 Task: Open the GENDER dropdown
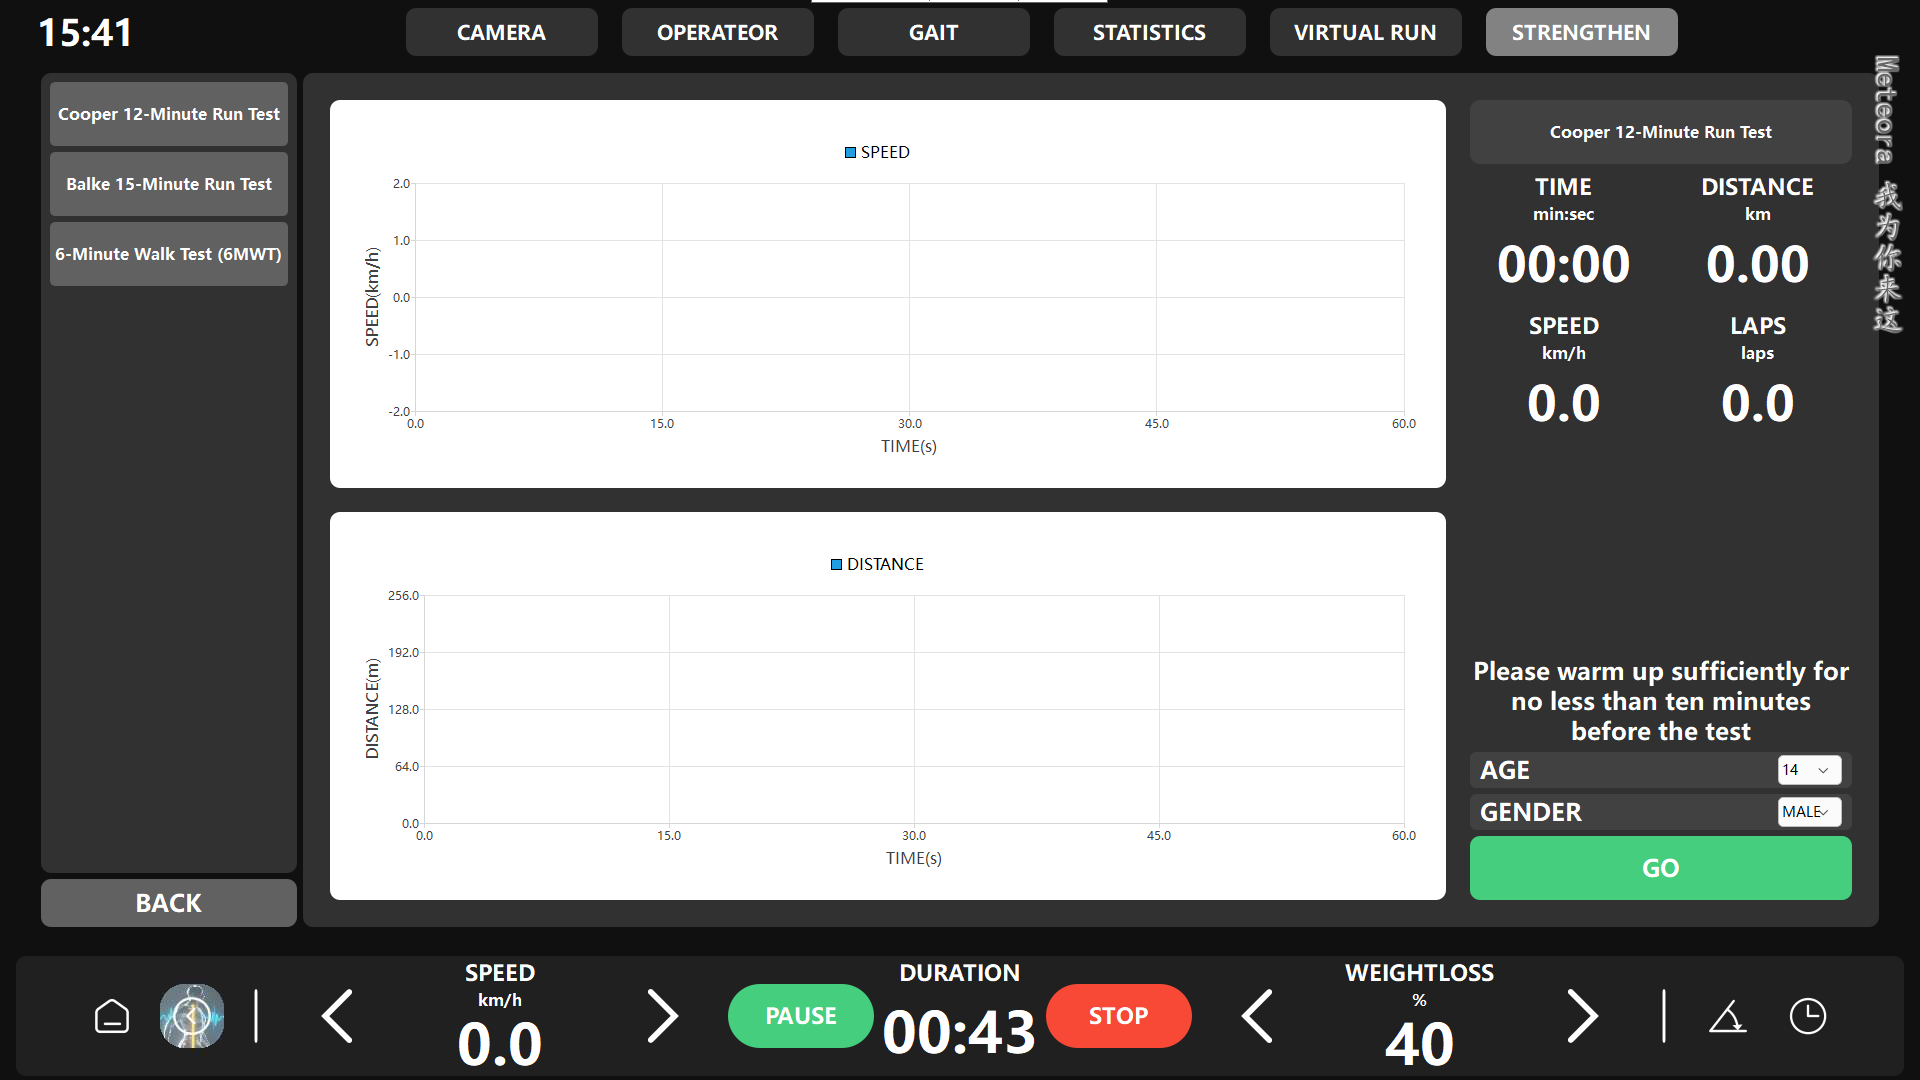click(1809, 812)
